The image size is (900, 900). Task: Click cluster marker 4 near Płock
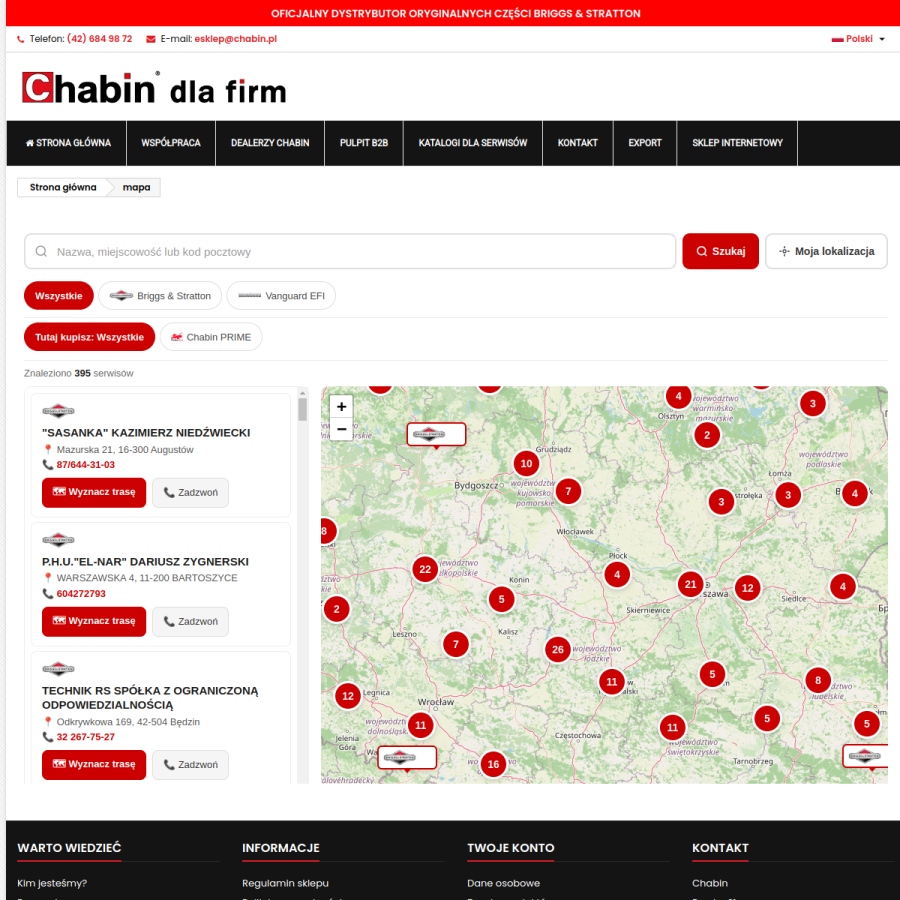point(617,575)
